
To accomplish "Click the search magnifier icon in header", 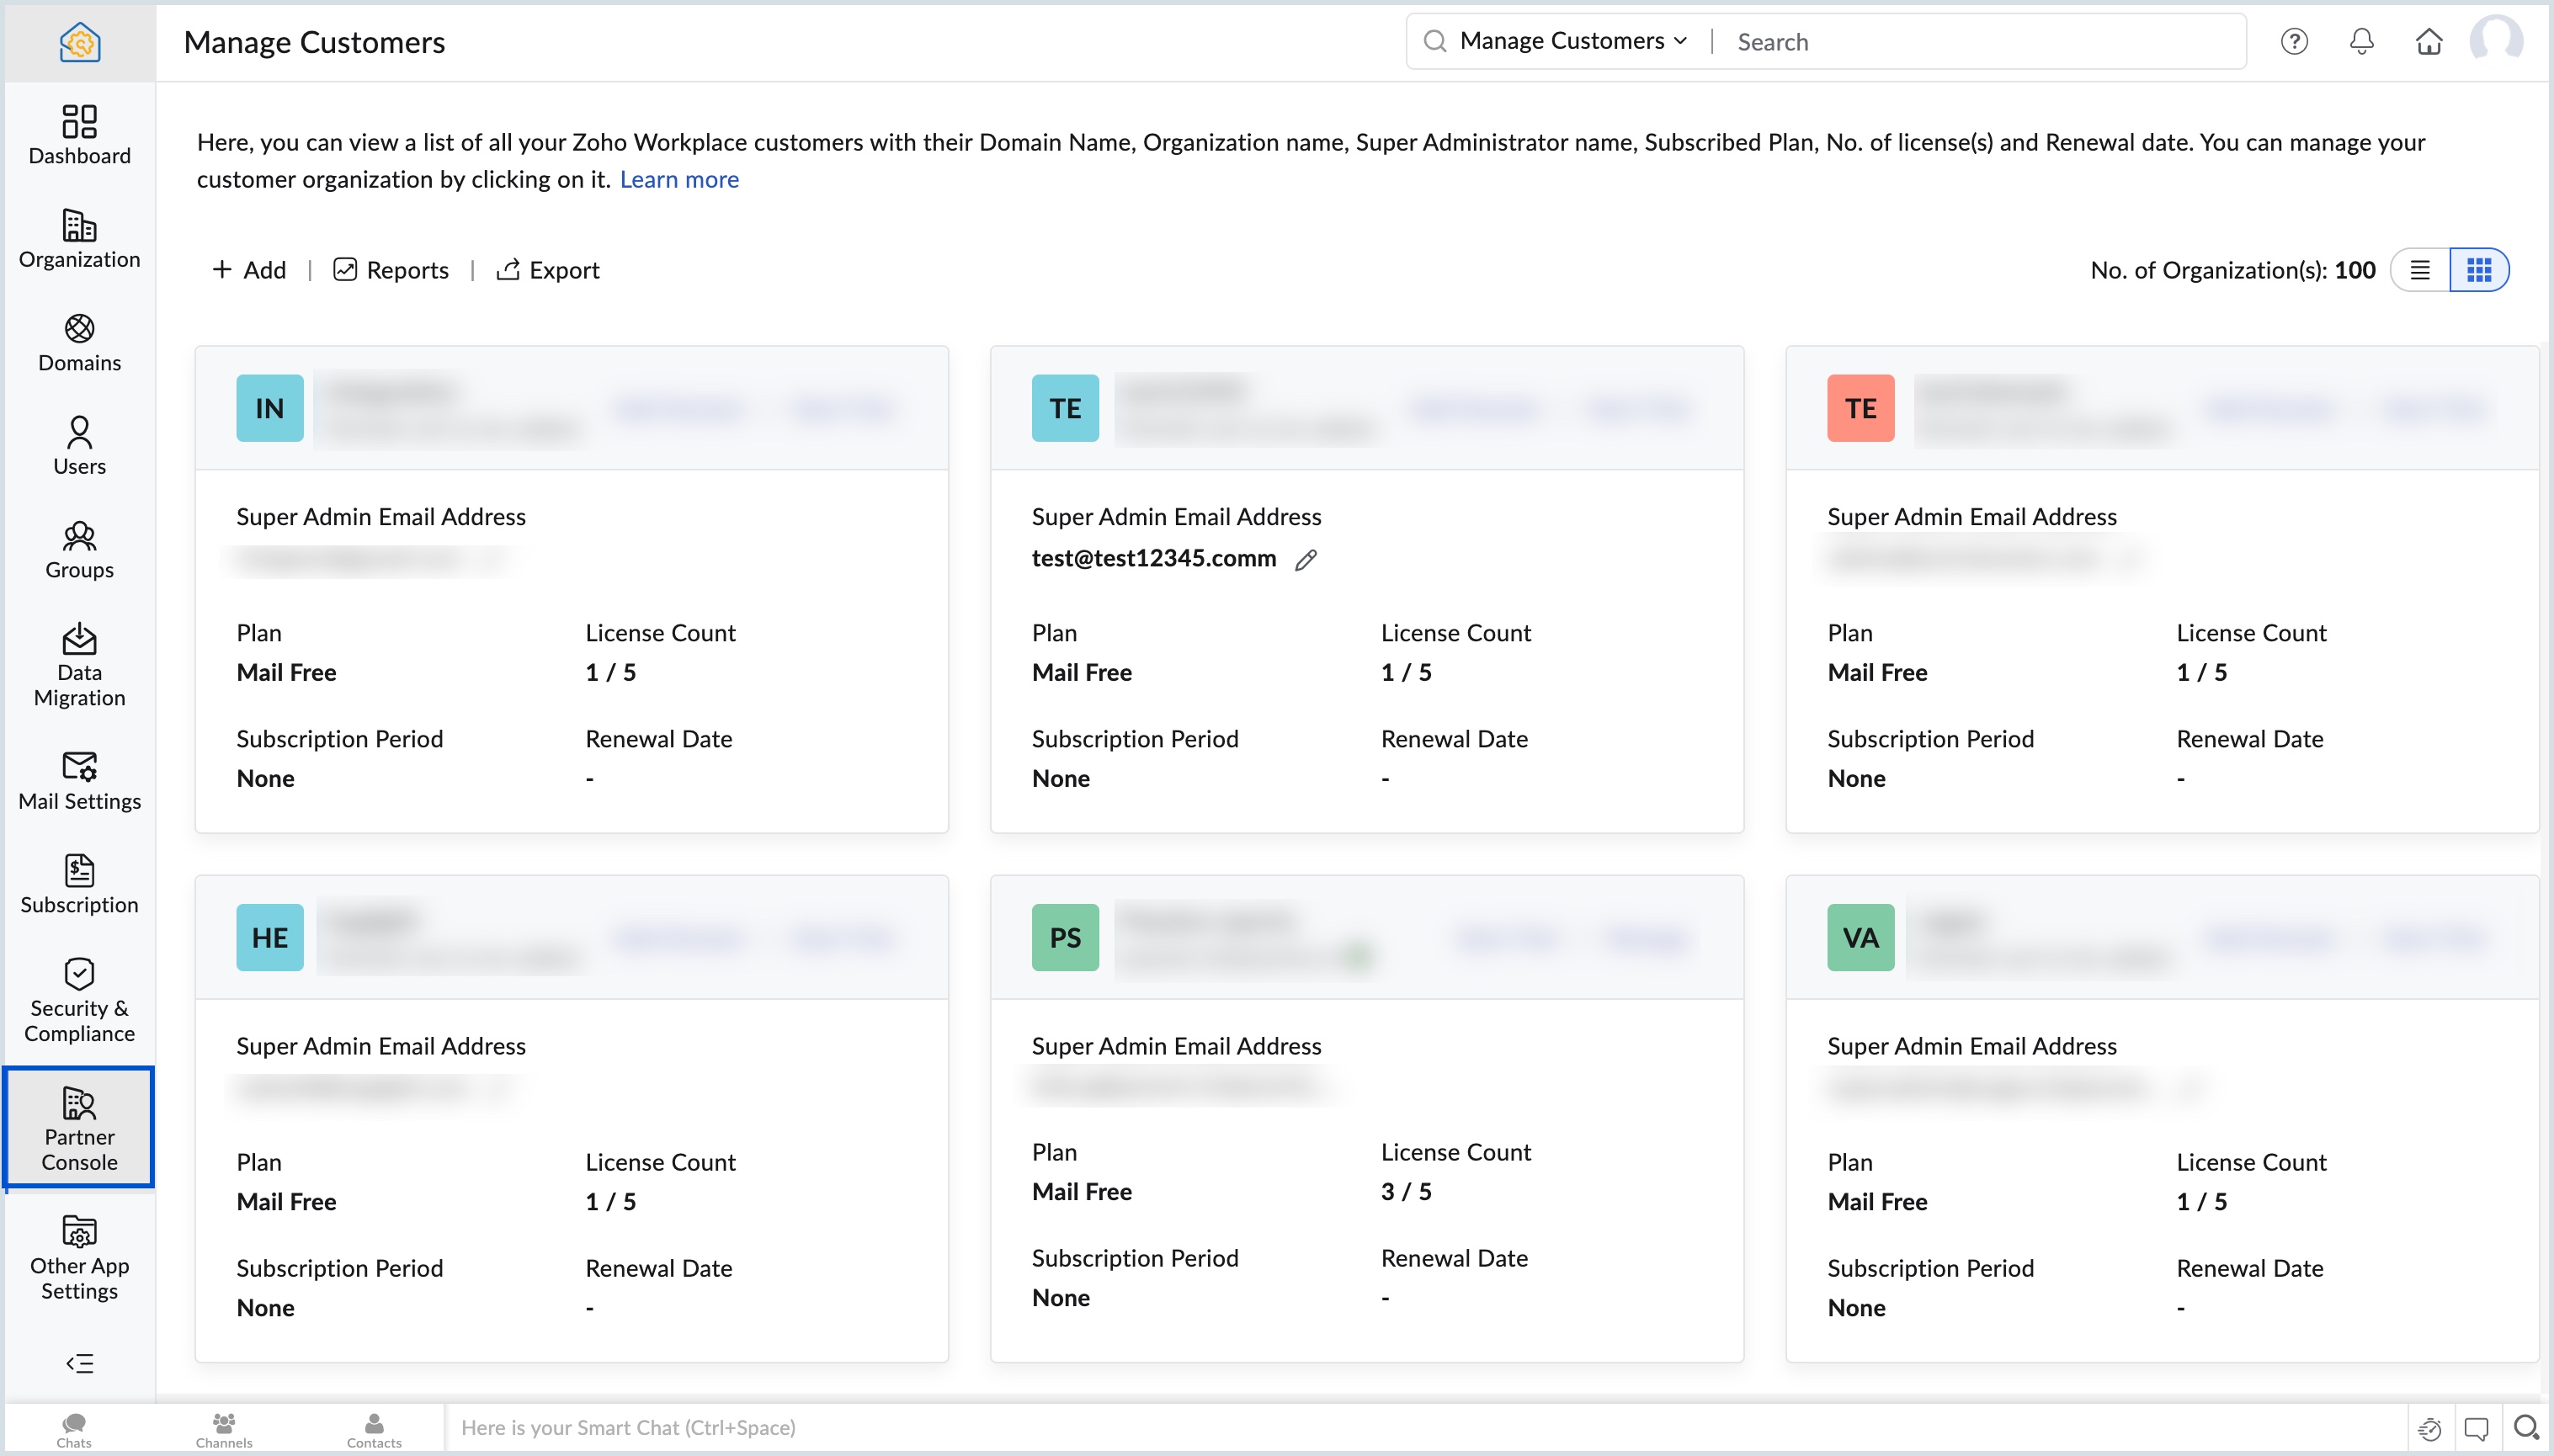I will pyautogui.click(x=1435, y=41).
